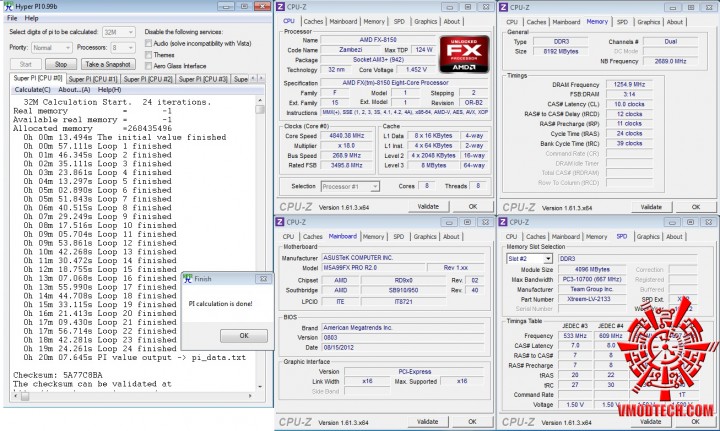Screen dimensions: 720x431
Task: Open the Mainboard tab in CPU-Z CPU window
Action: pyautogui.click(x=343, y=21)
